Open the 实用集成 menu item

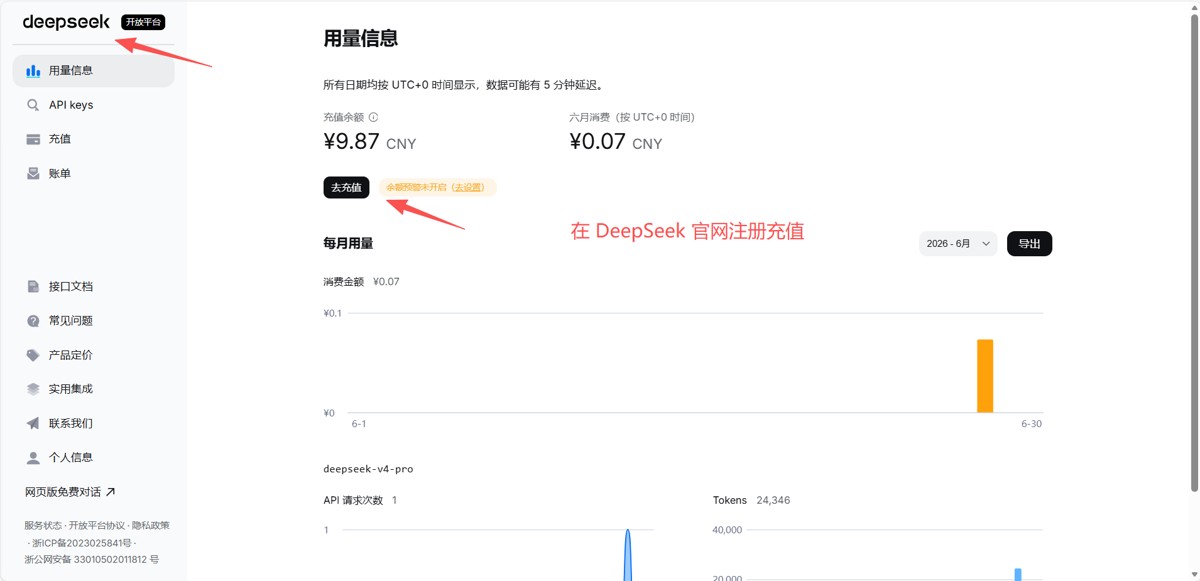tap(94, 389)
